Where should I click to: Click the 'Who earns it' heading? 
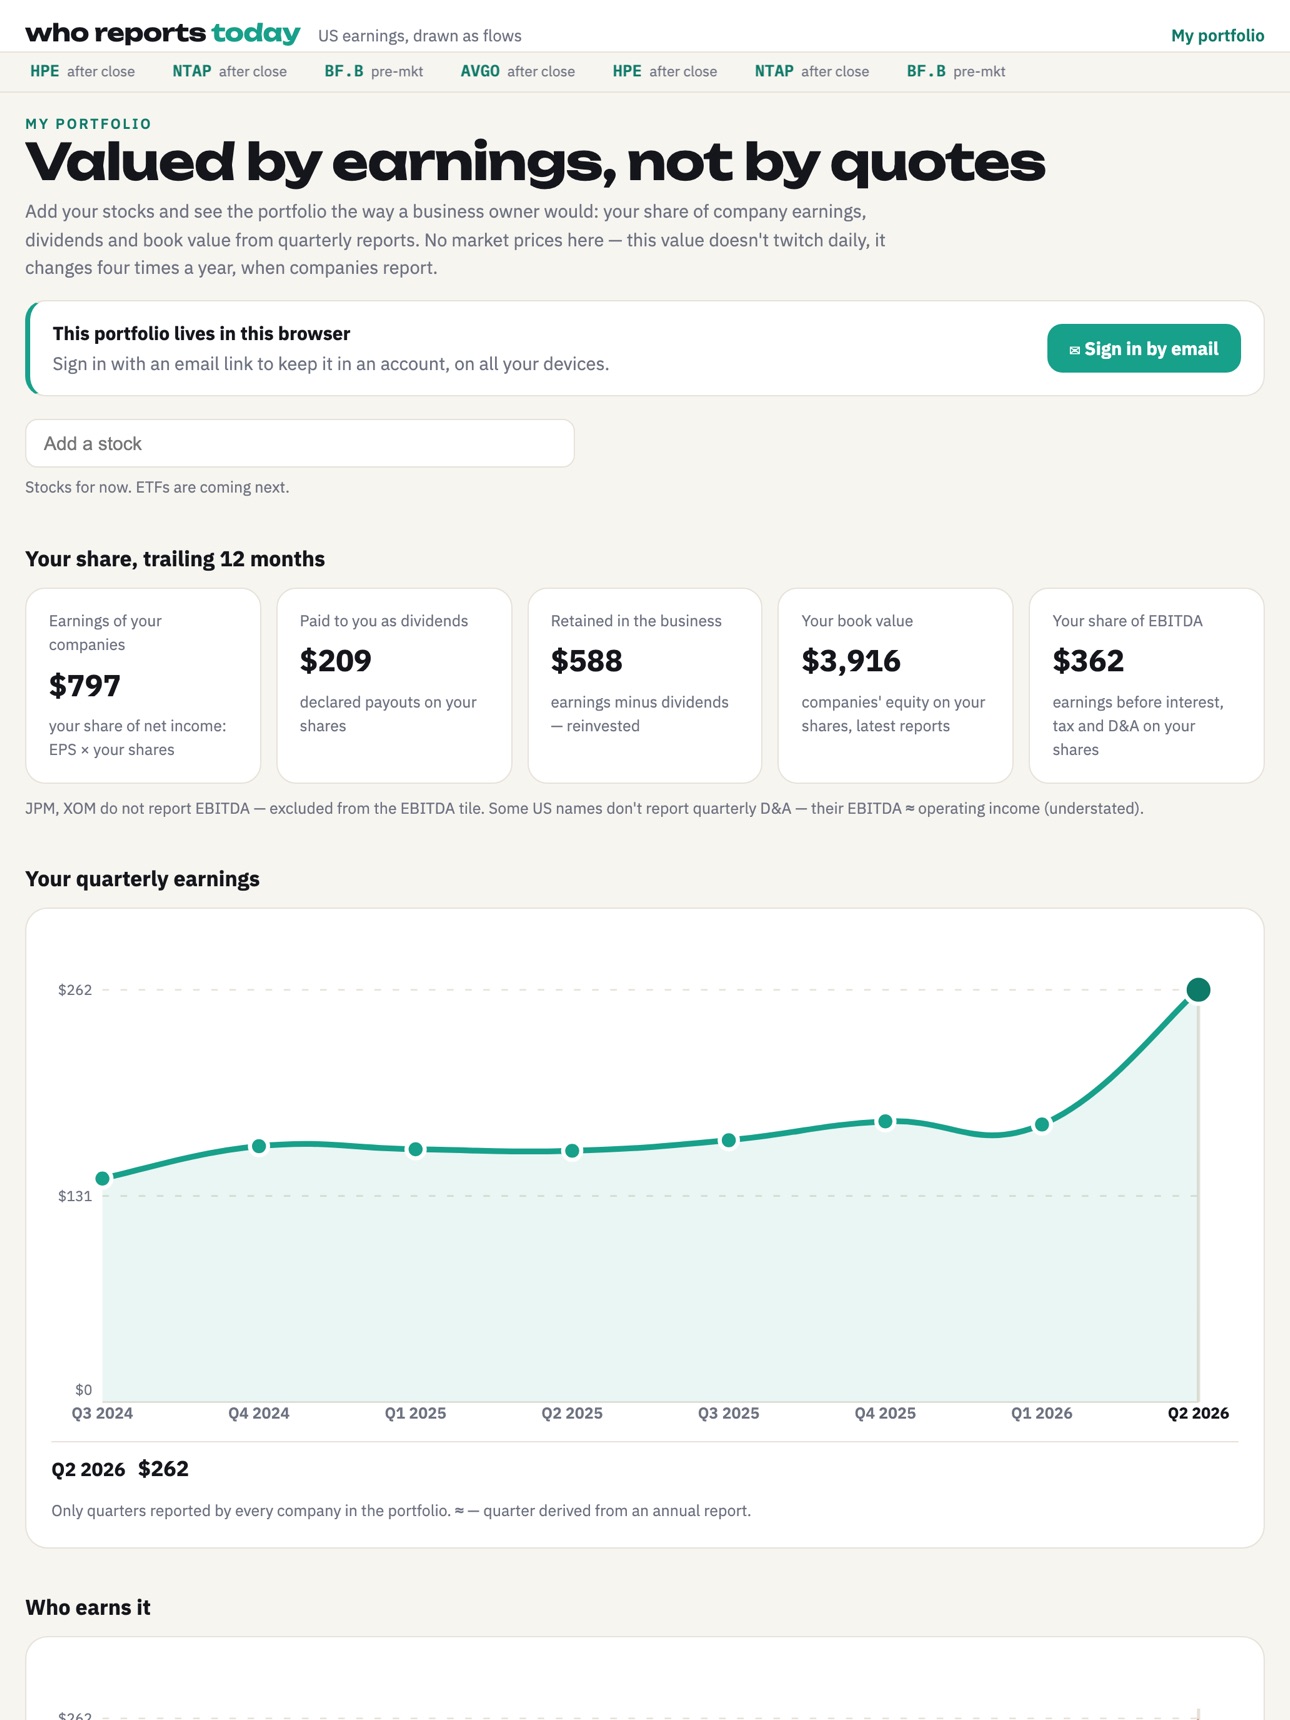[88, 1607]
